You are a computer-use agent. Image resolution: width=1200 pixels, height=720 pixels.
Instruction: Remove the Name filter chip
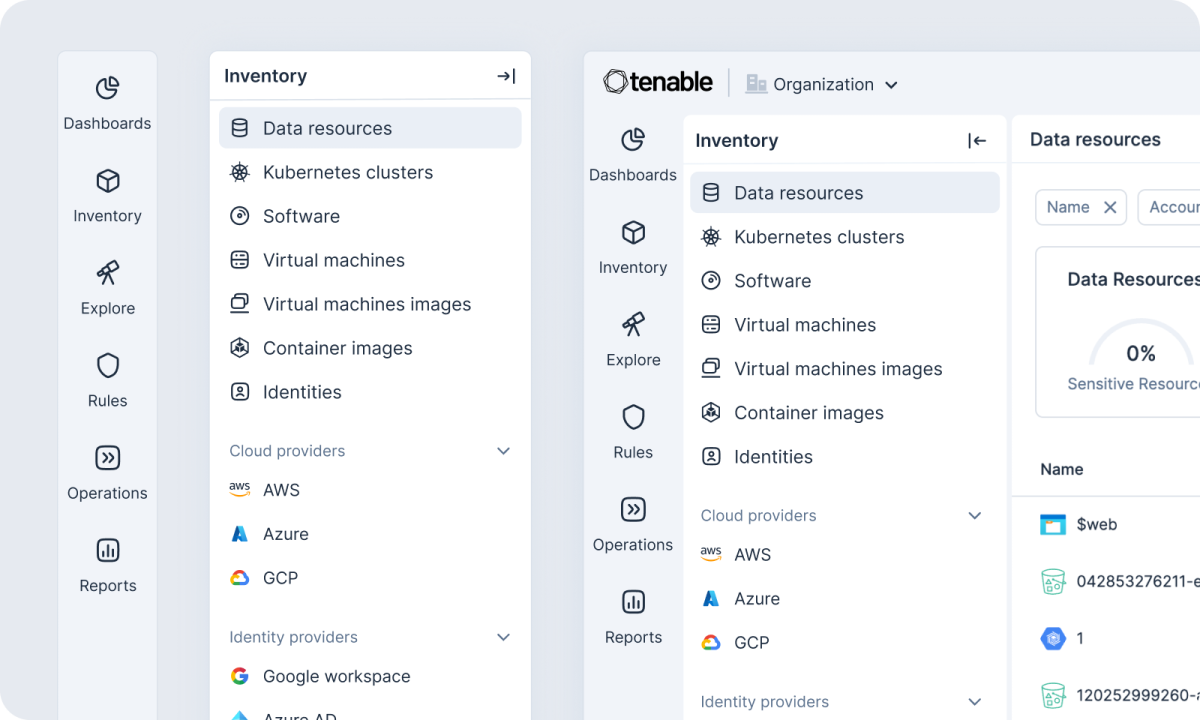coord(1110,207)
